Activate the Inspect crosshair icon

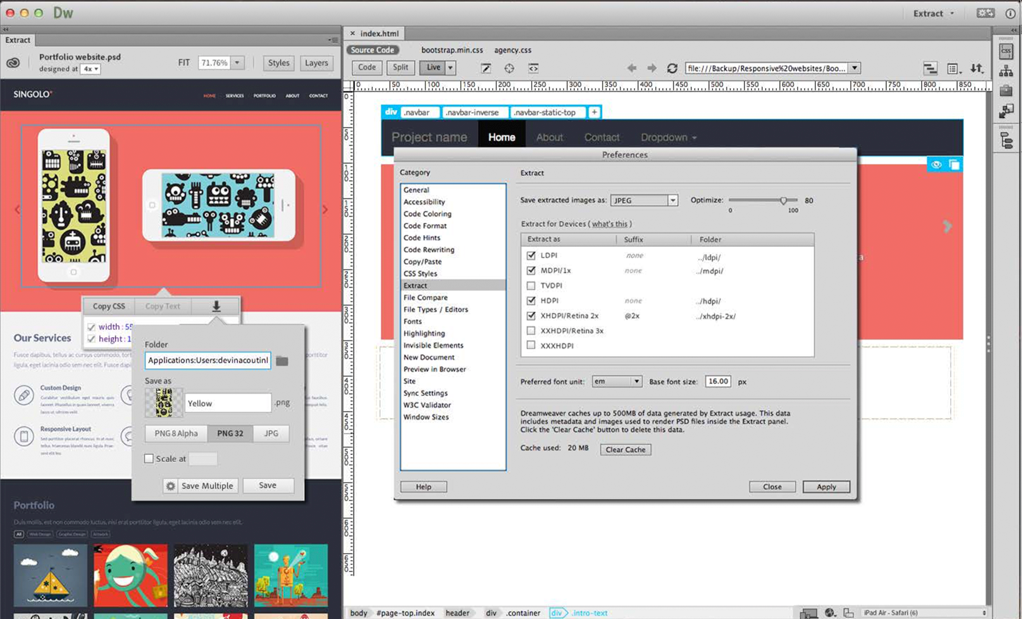click(509, 68)
